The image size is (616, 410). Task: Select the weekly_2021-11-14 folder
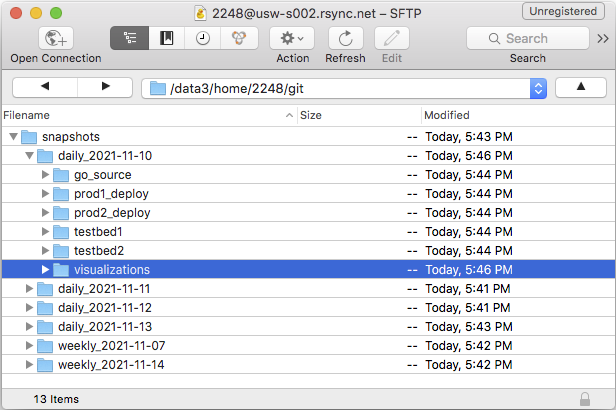click(x=110, y=365)
